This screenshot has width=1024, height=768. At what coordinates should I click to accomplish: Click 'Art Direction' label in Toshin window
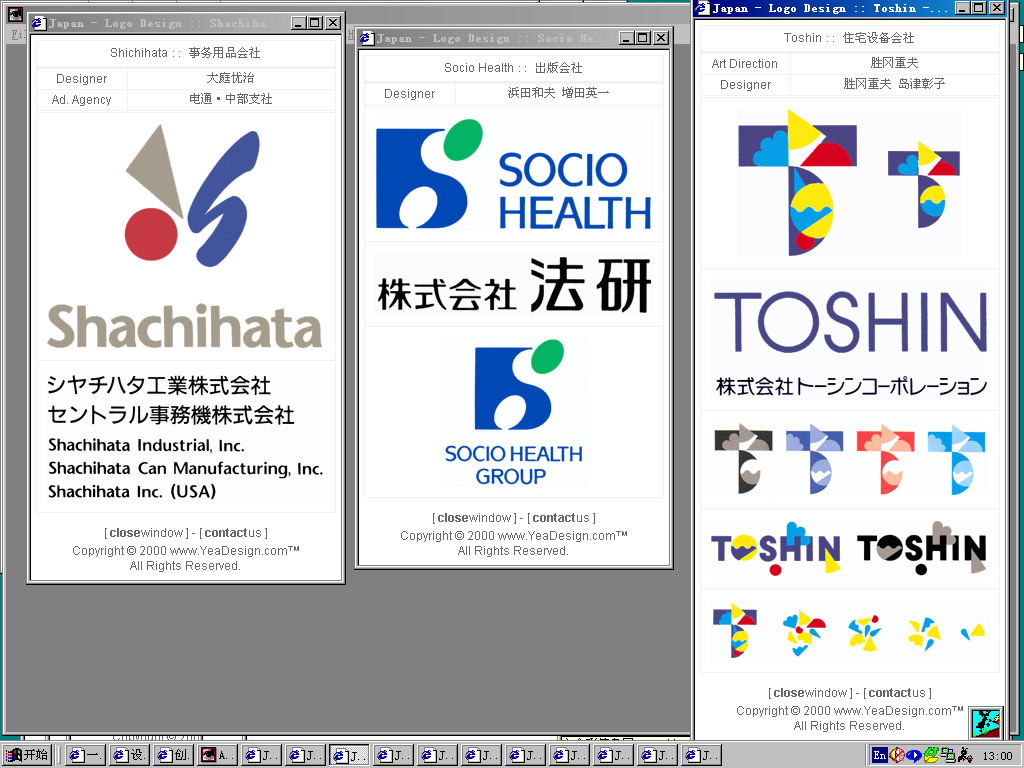click(744, 64)
